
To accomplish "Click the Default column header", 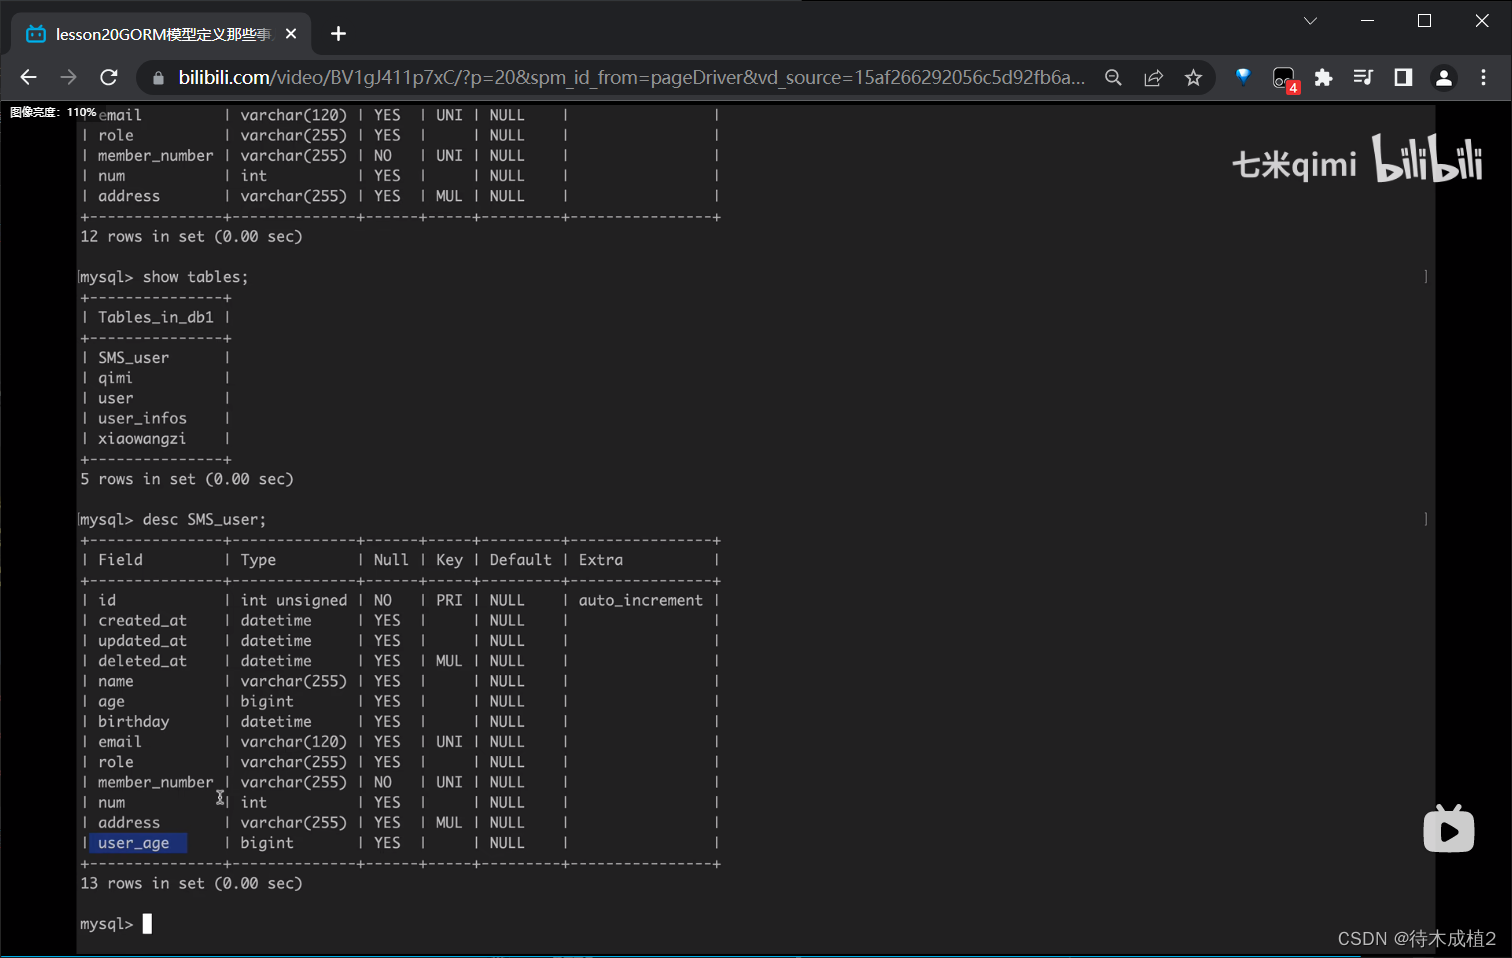I will click(x=520, y=560).
